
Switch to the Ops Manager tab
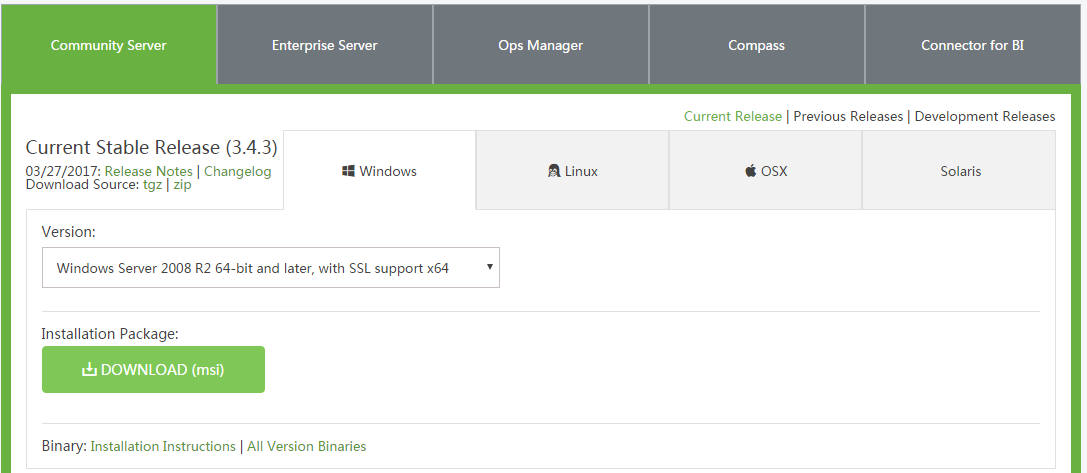click(541, 46)
